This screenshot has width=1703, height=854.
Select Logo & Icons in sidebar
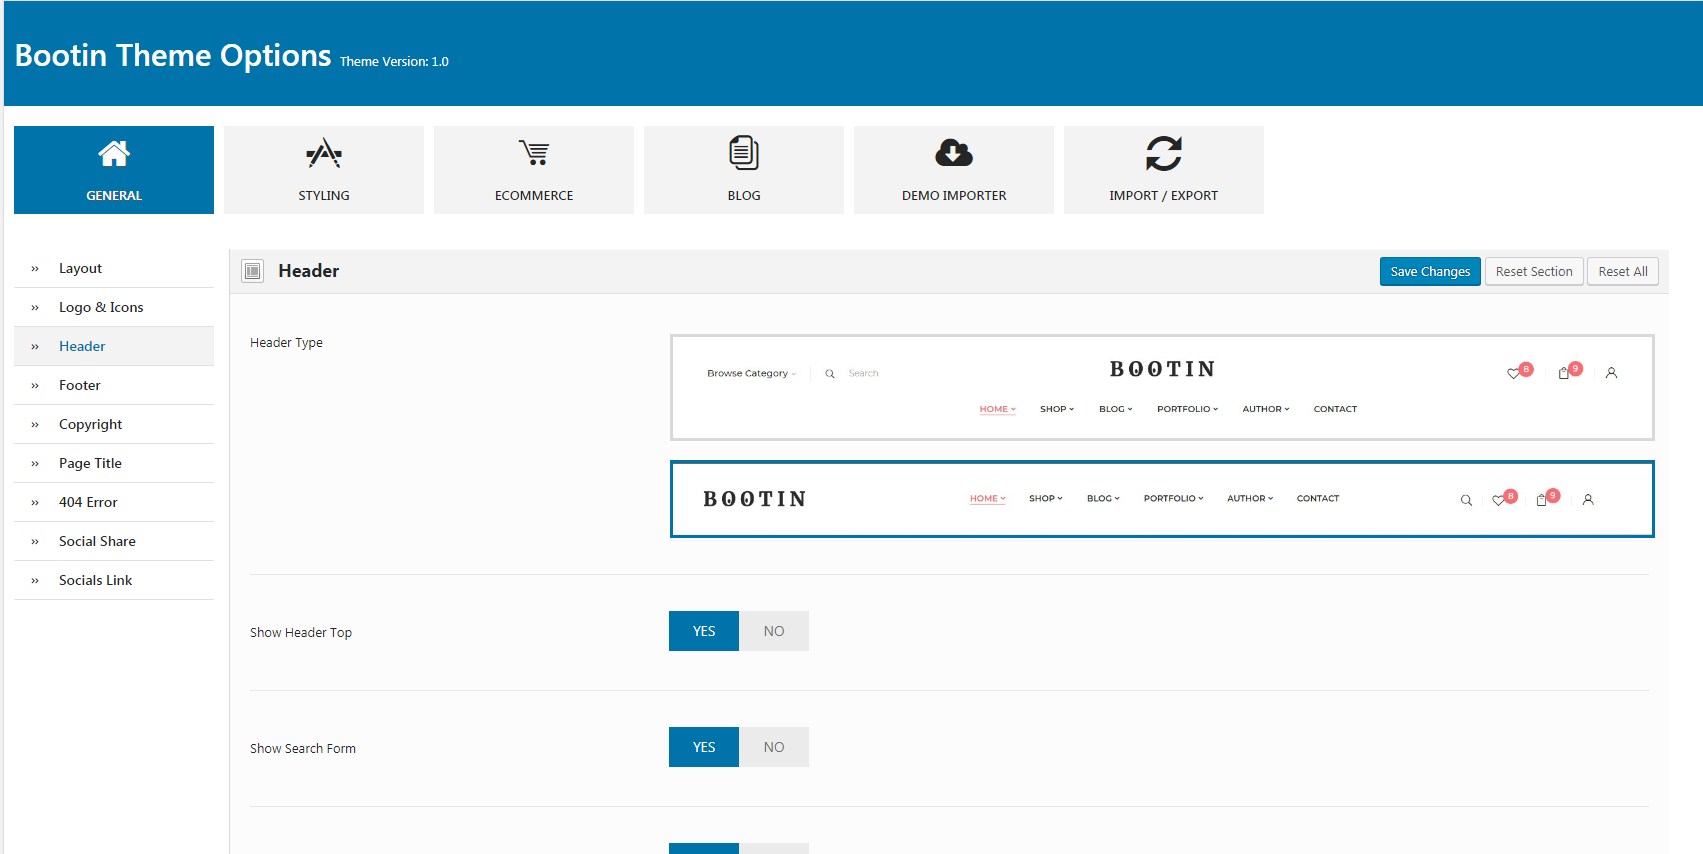114,307
